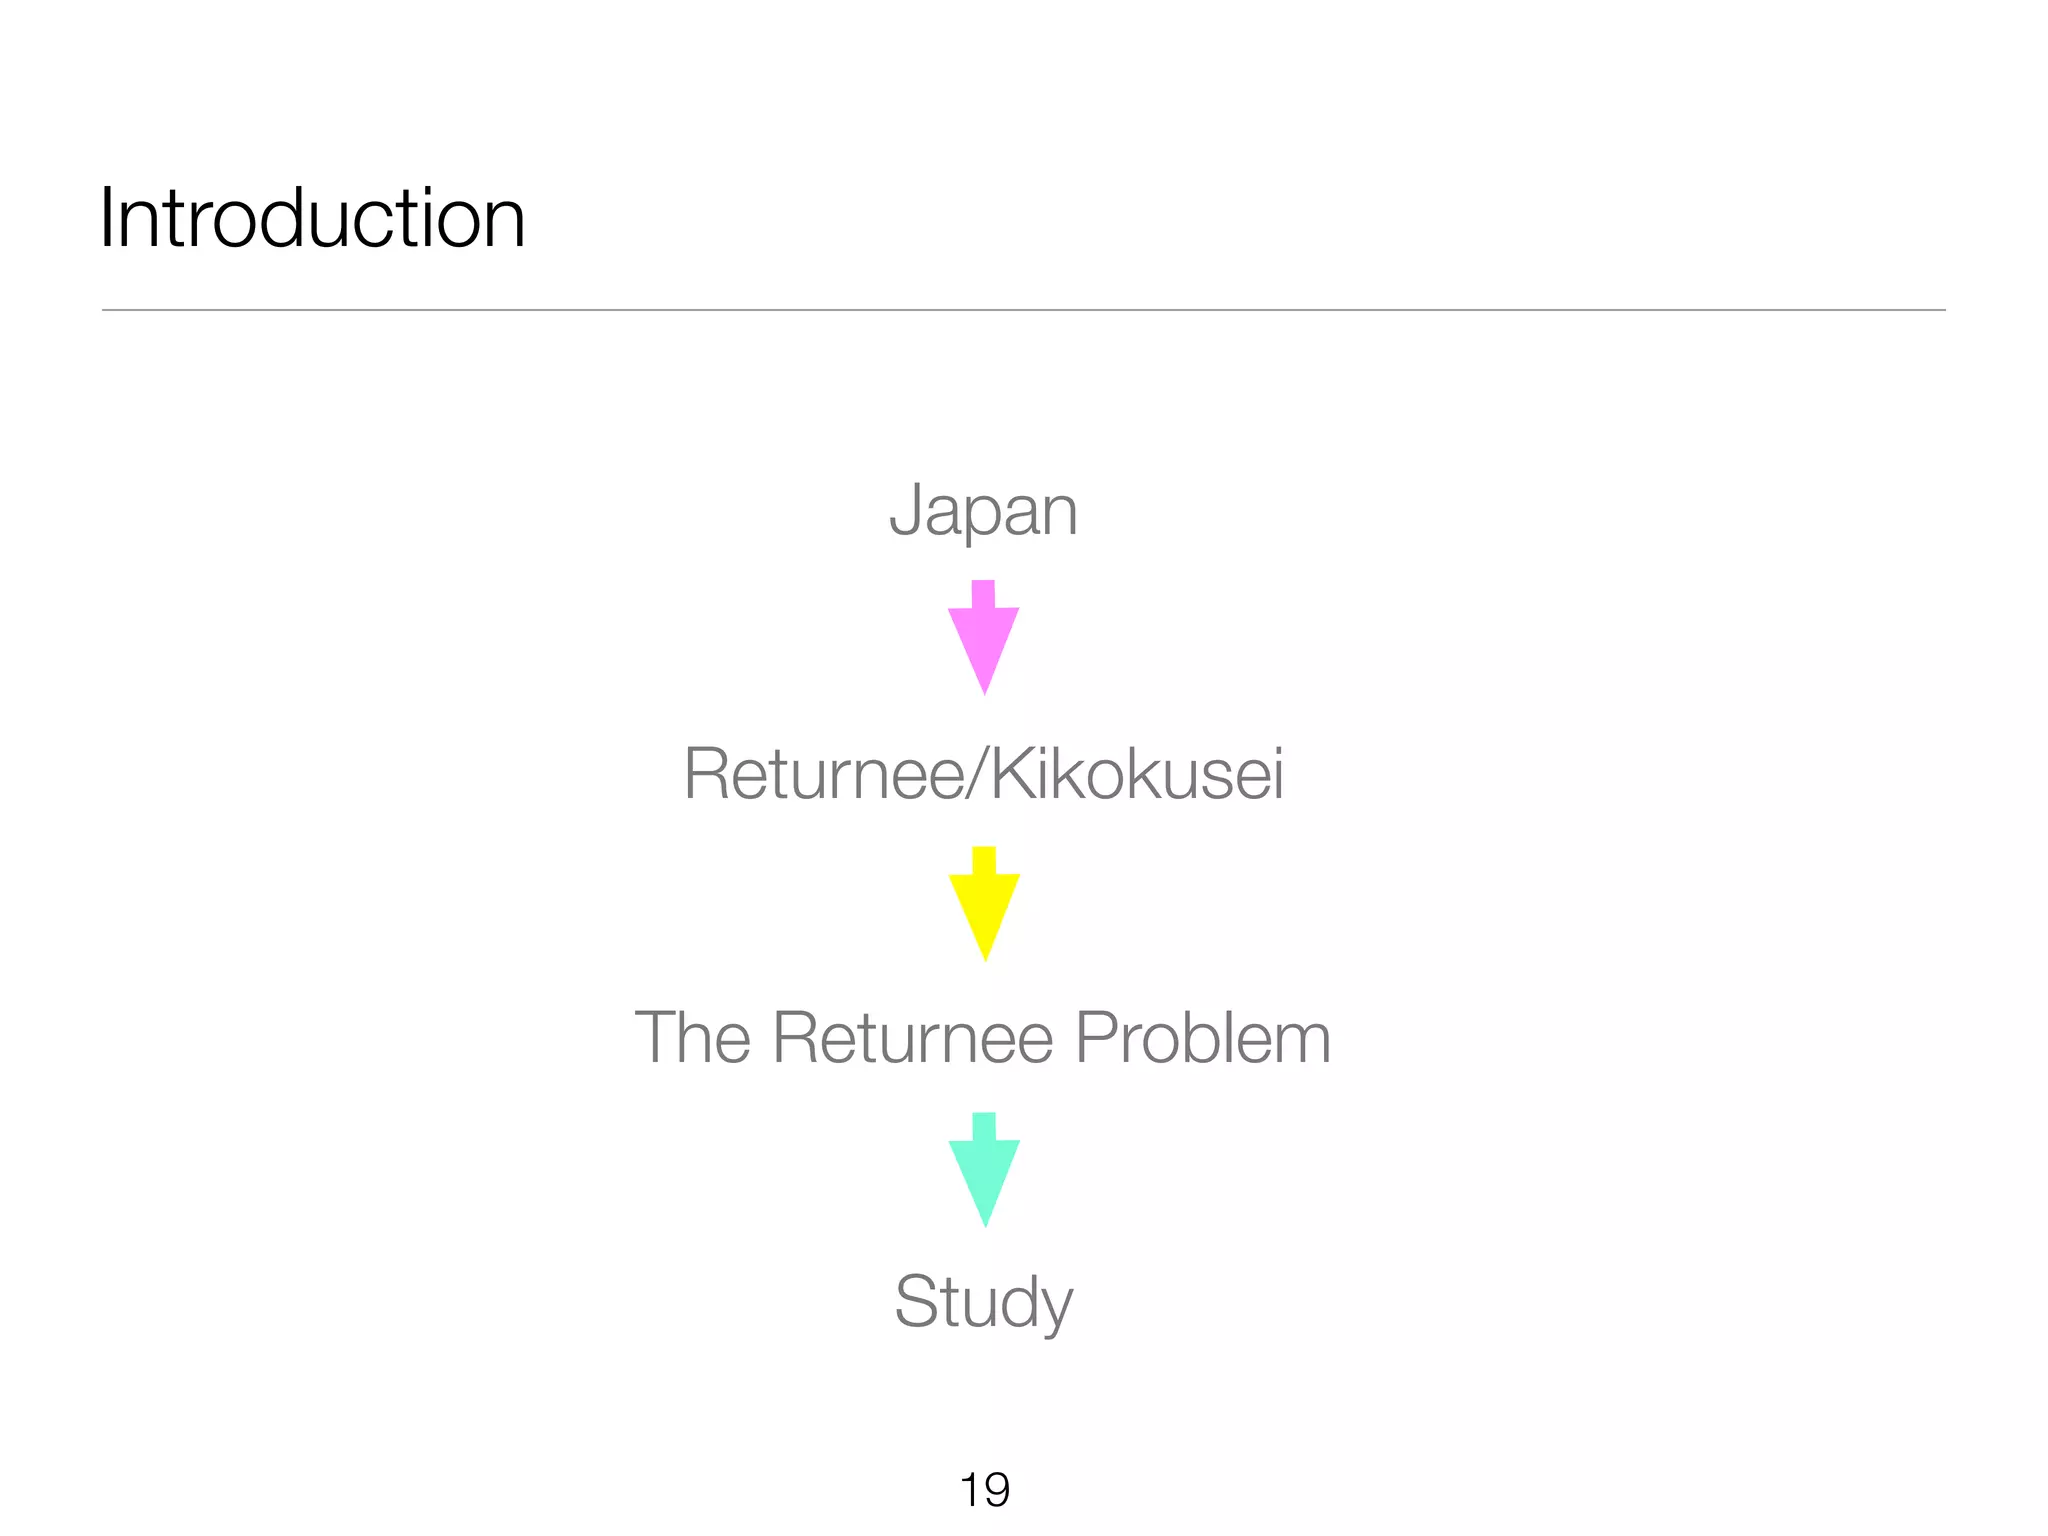Select the "Study" text
The image size is (2048, 1536).
[x=984, y=1303]
